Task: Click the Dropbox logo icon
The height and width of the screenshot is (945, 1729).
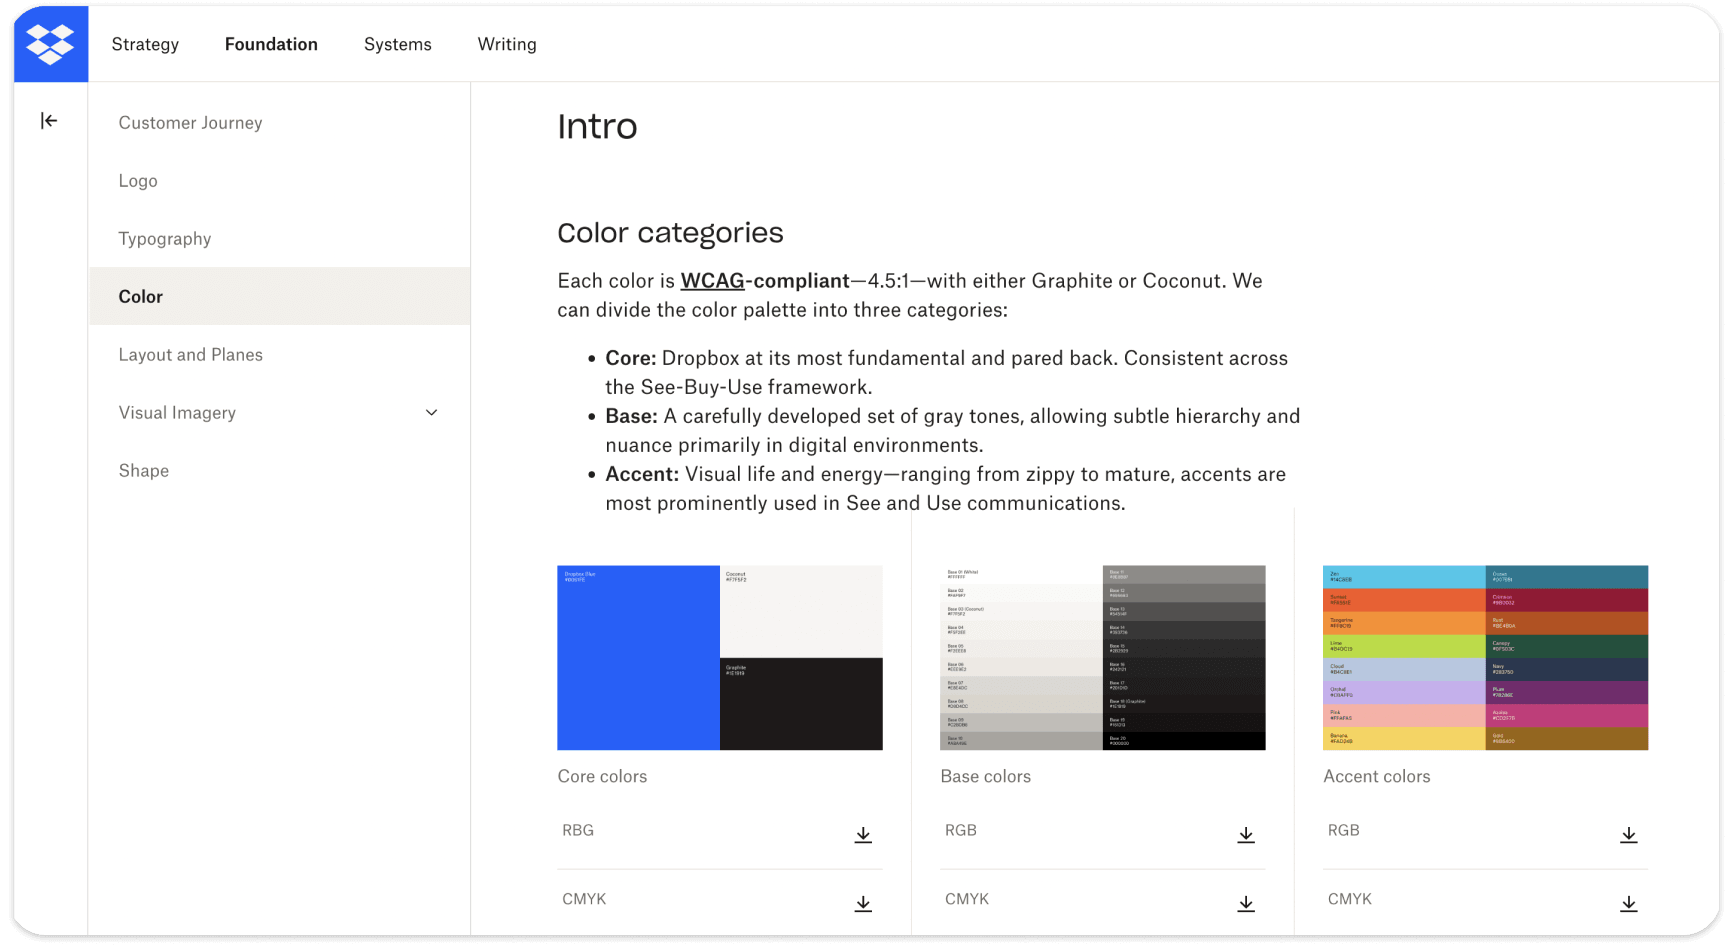Action: click(50, 44)
